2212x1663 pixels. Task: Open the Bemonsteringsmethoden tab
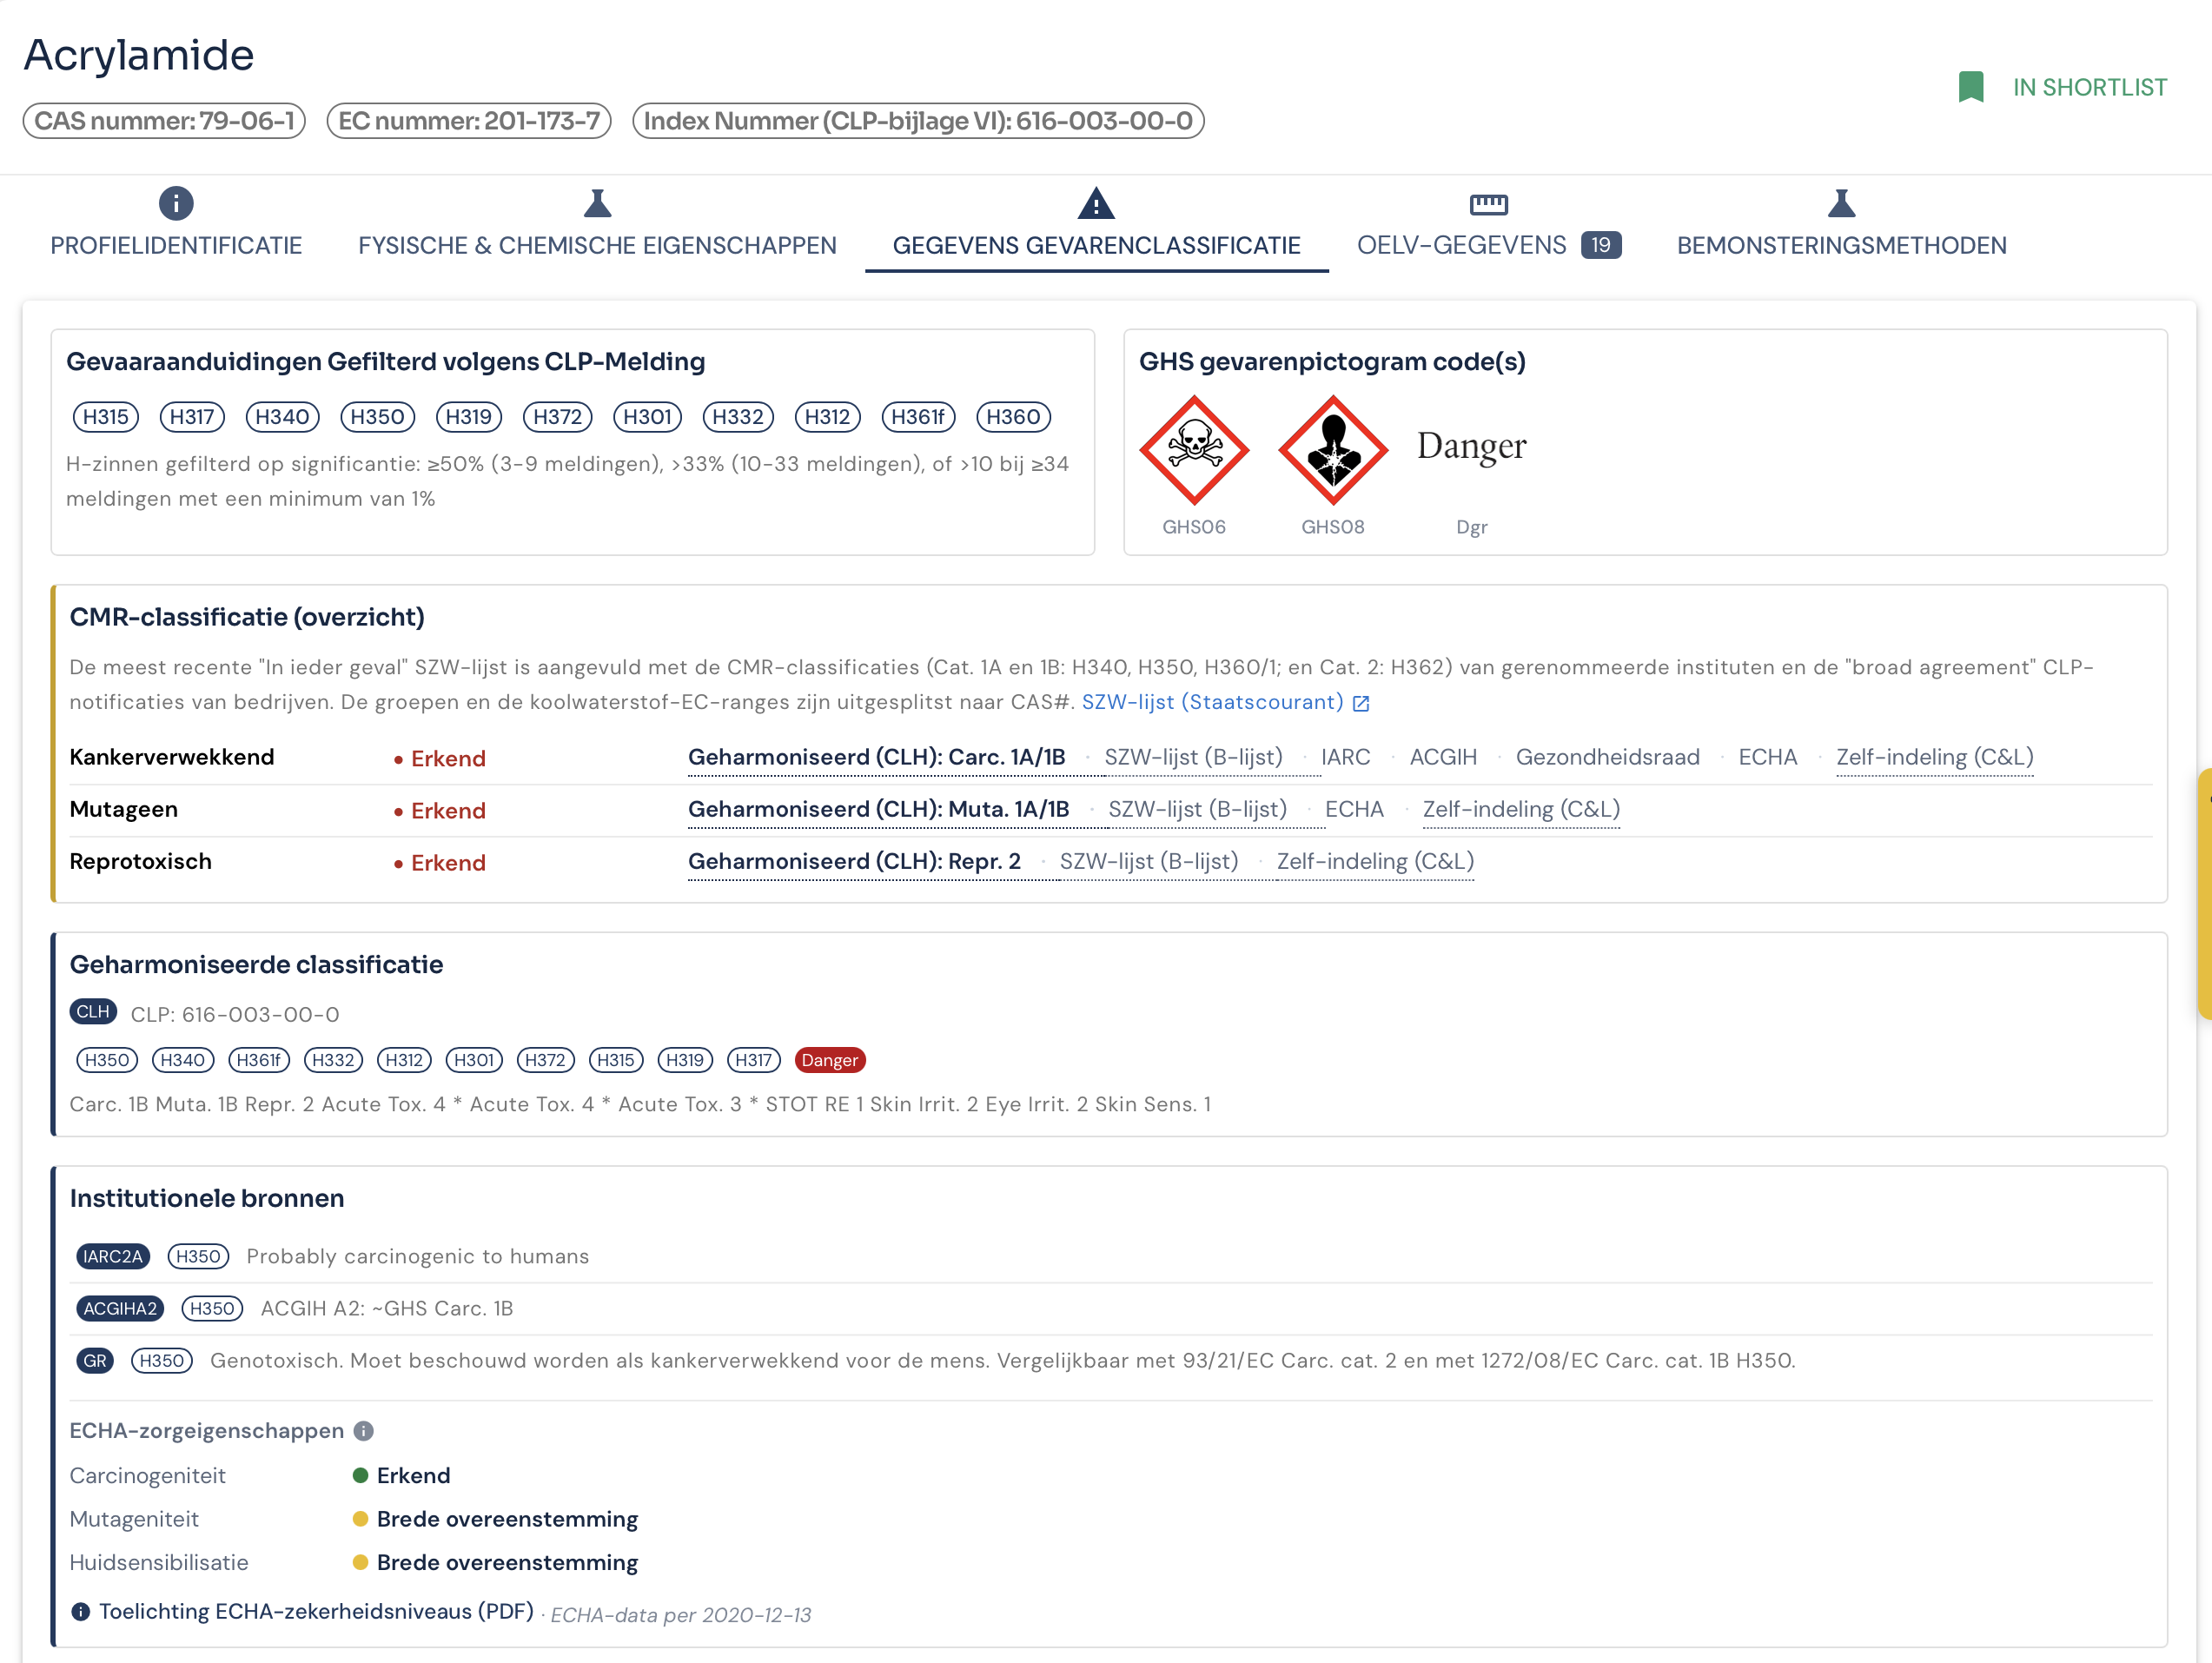(1841, 245)
